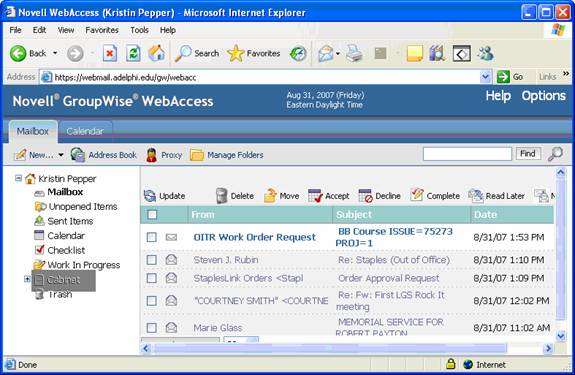Click the Mail envelope toolbar icon

coord(326,54)
